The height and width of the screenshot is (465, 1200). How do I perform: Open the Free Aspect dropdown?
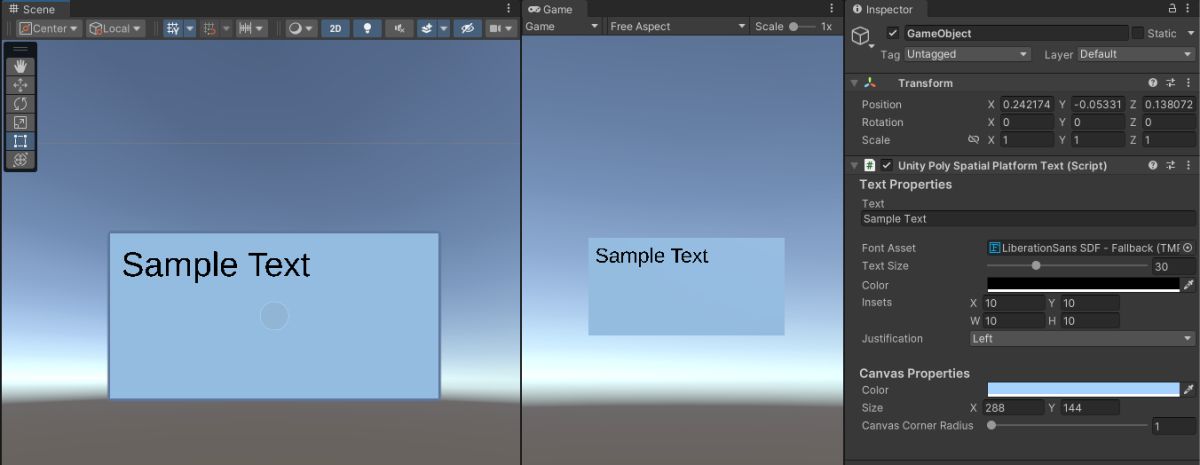[x=678, y=26]
